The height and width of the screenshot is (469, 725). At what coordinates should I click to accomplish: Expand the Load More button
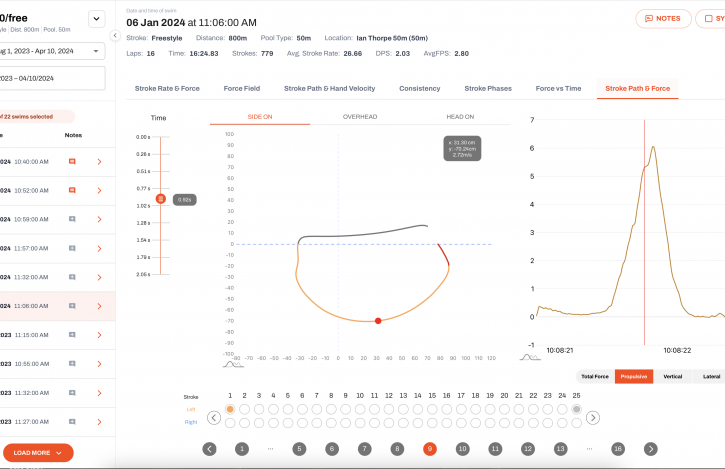click(38, 453)
